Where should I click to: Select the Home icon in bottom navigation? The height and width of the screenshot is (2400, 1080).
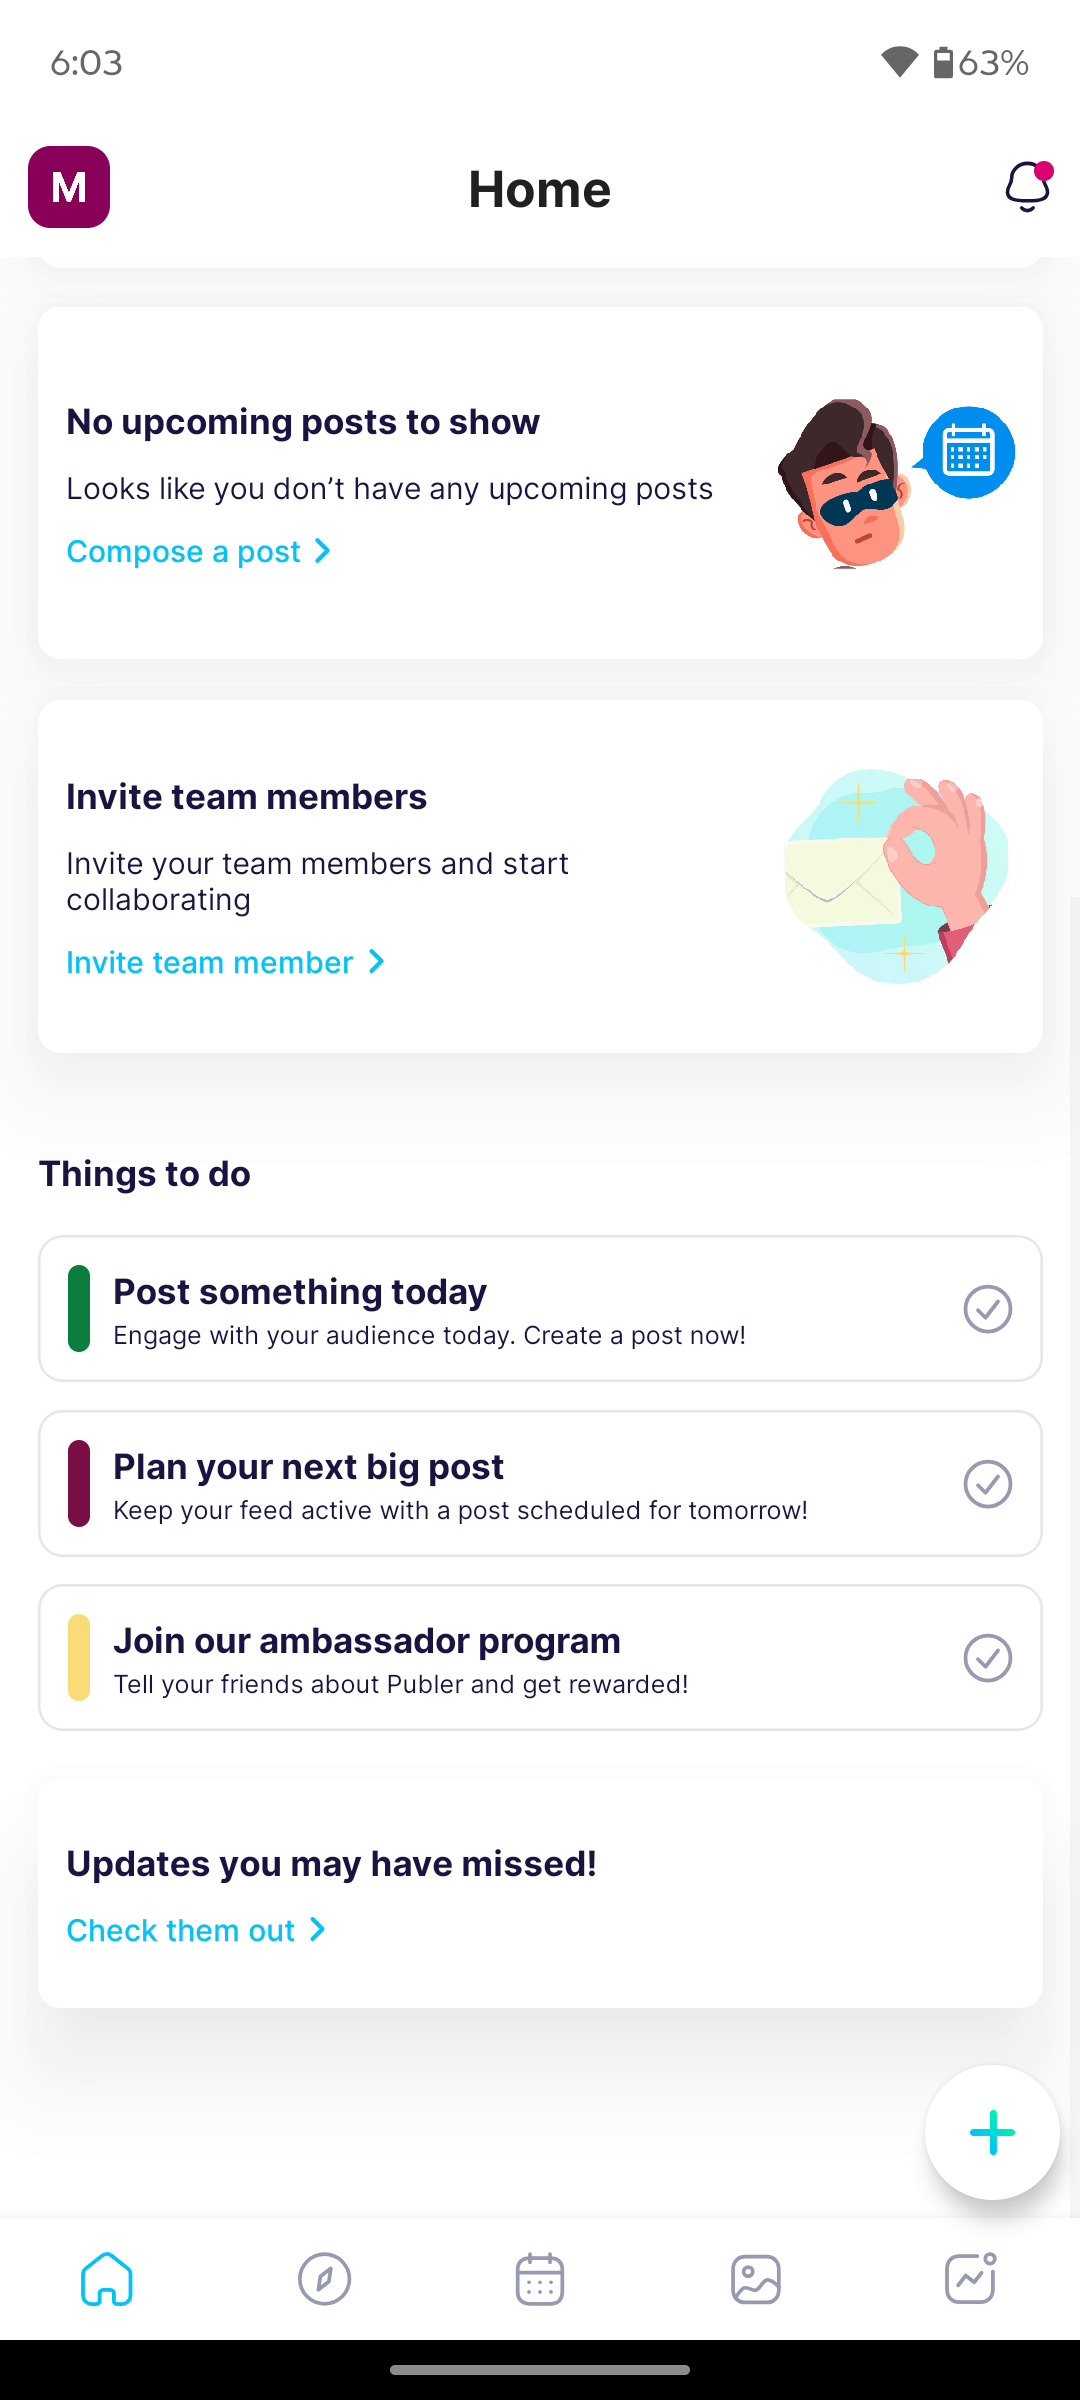(x=107, y=2278)
